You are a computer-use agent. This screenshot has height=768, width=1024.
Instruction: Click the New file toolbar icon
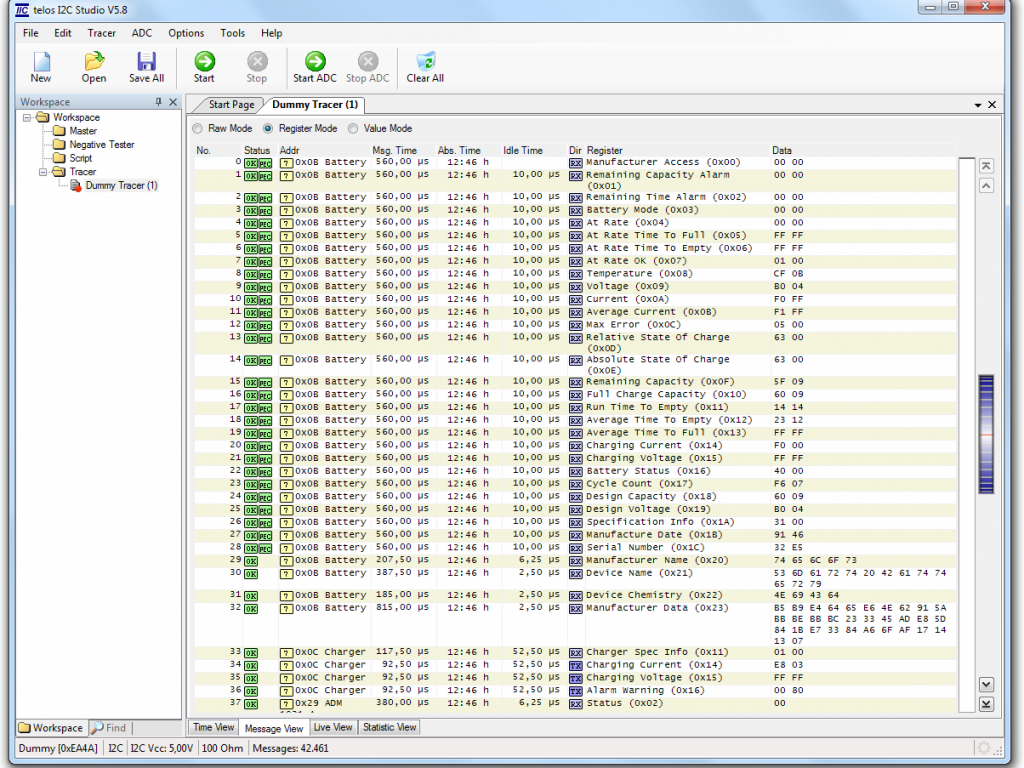(41, 67)
